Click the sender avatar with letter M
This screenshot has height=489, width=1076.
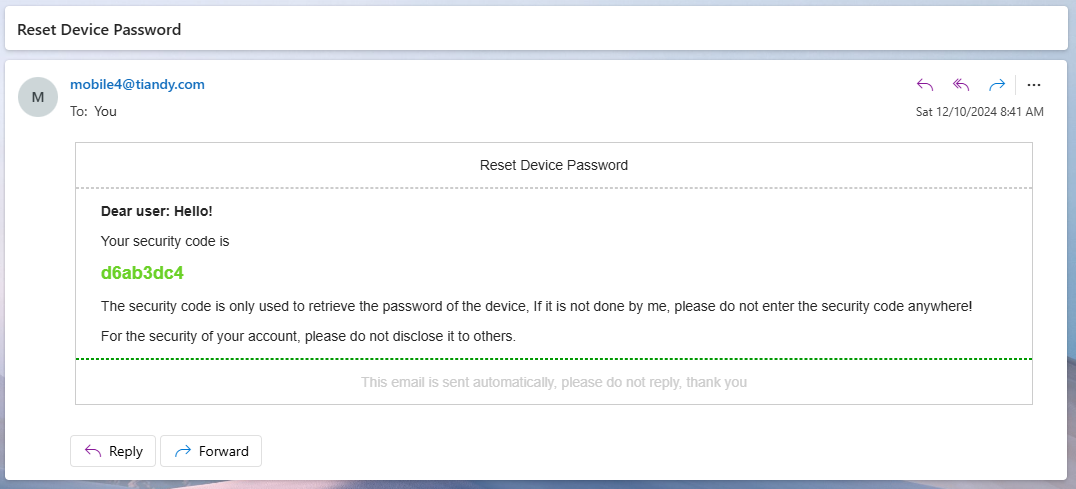tap(38, 97)
